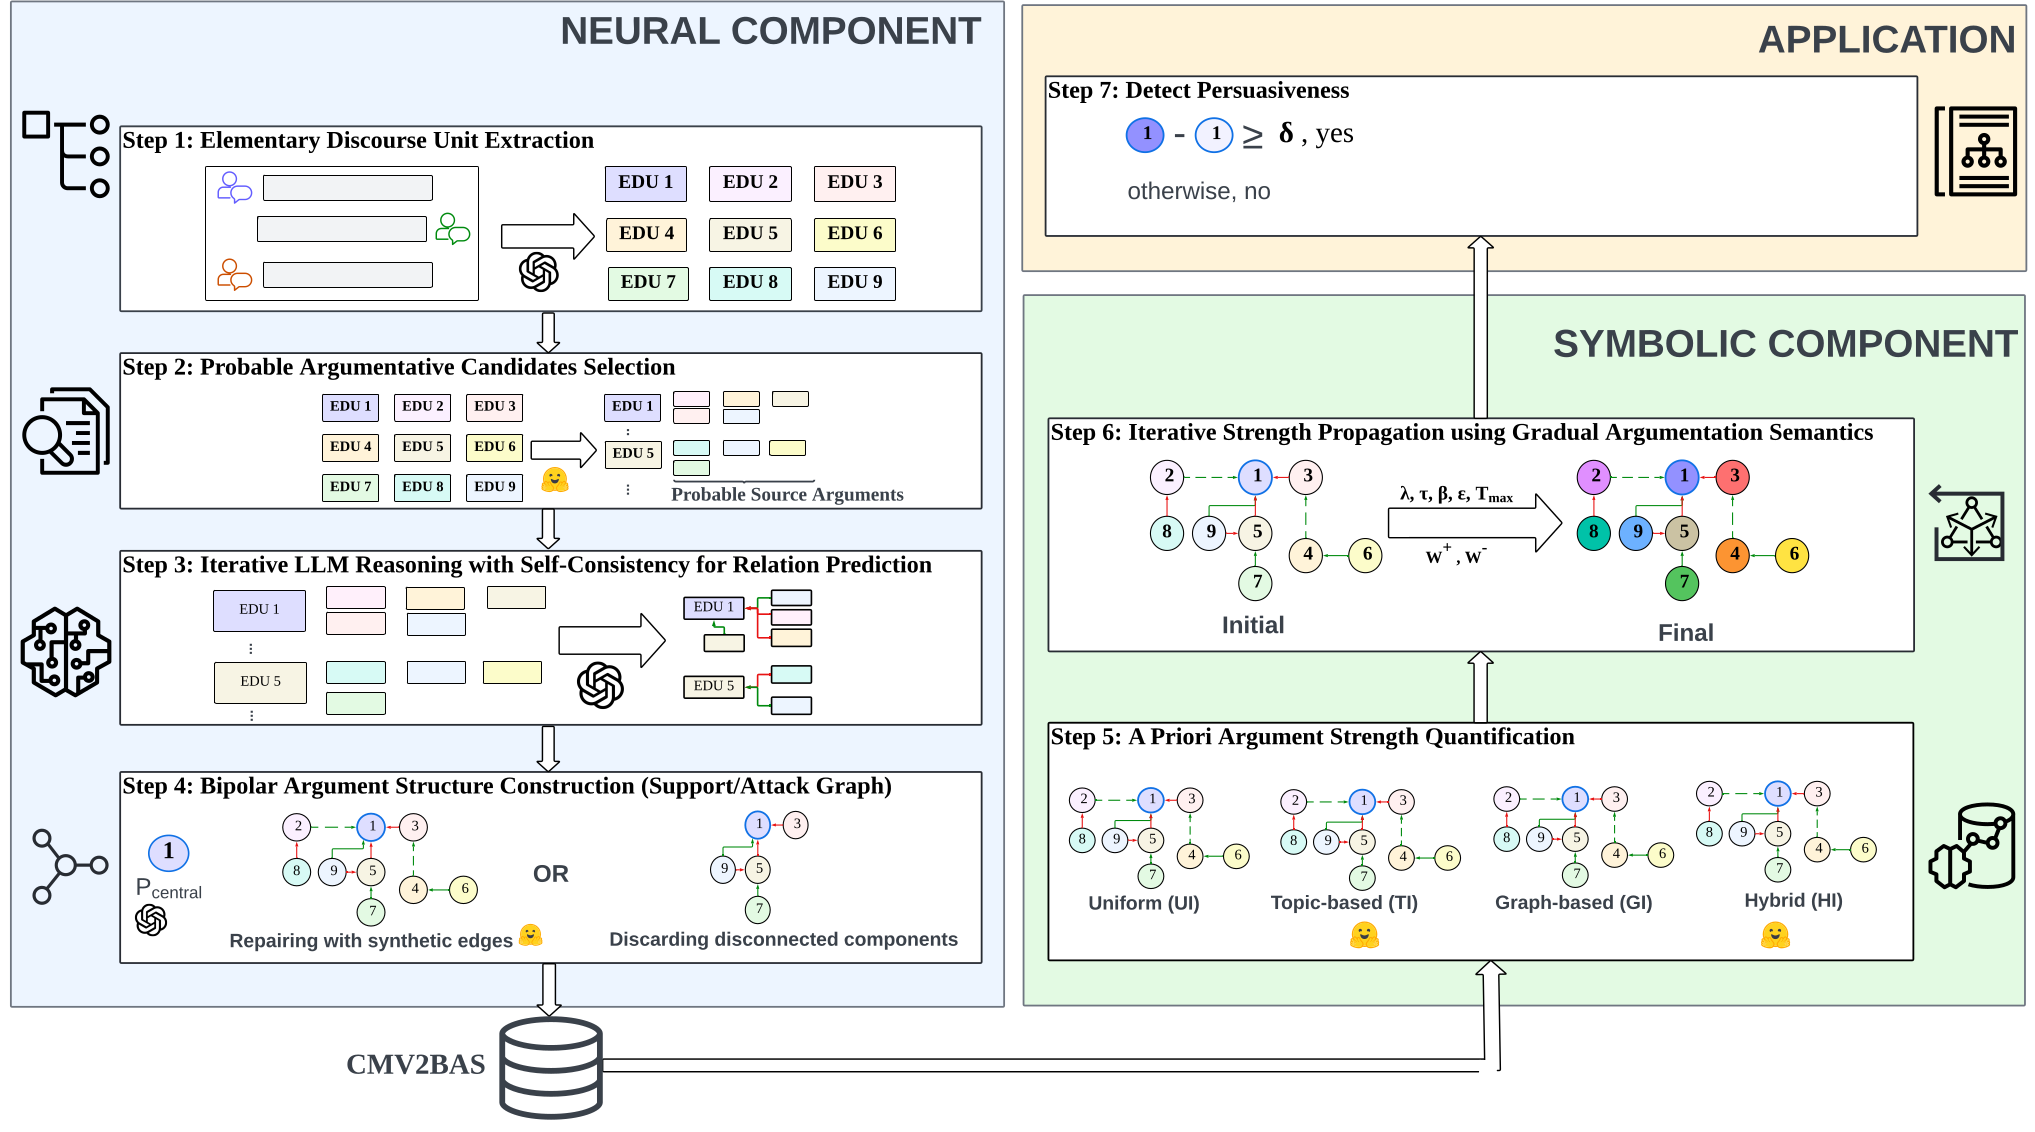Screen dimensions: 2035x1132
Task: Click the OpenAI logo in Step 1
Action: (x=539, y=271)
